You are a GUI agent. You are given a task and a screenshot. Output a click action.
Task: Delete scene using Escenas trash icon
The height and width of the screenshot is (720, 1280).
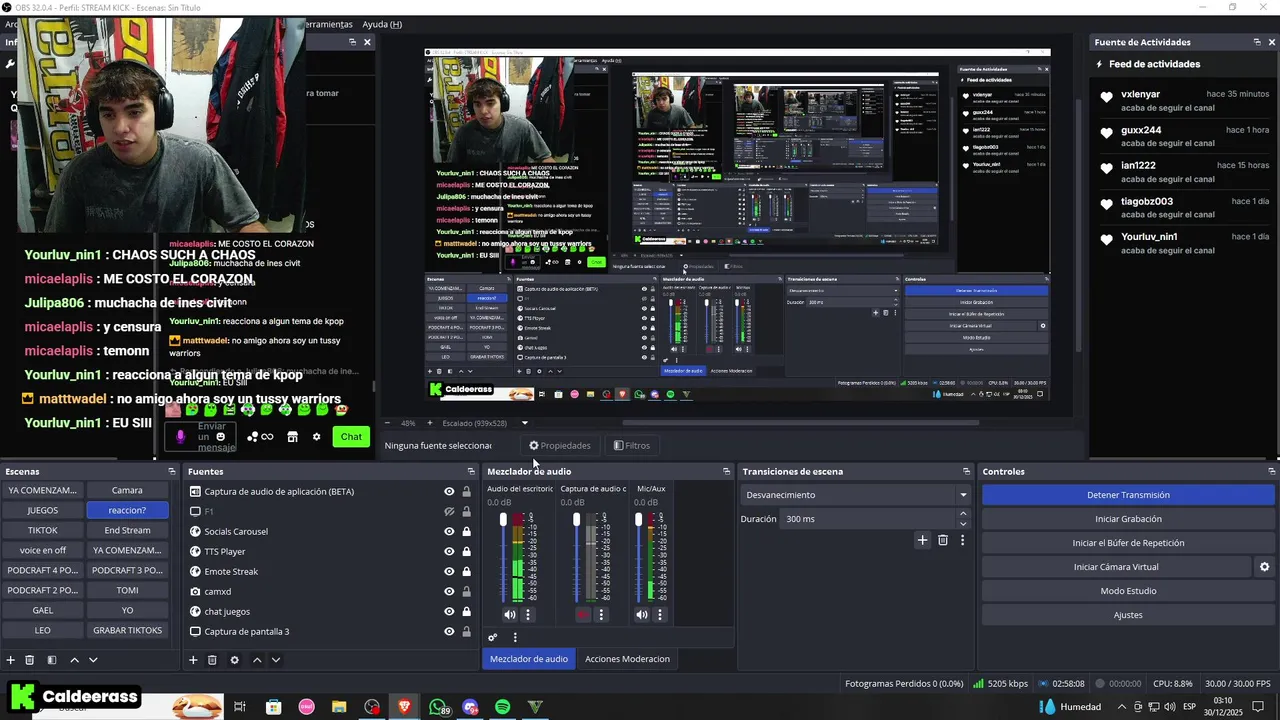[x=30, y=660]
